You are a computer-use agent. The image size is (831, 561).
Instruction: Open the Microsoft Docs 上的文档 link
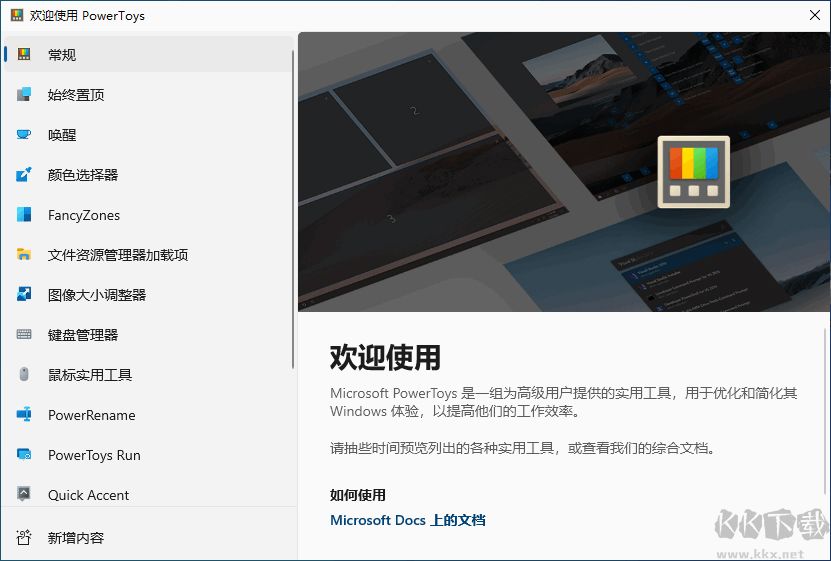click(x=407, y=520)
